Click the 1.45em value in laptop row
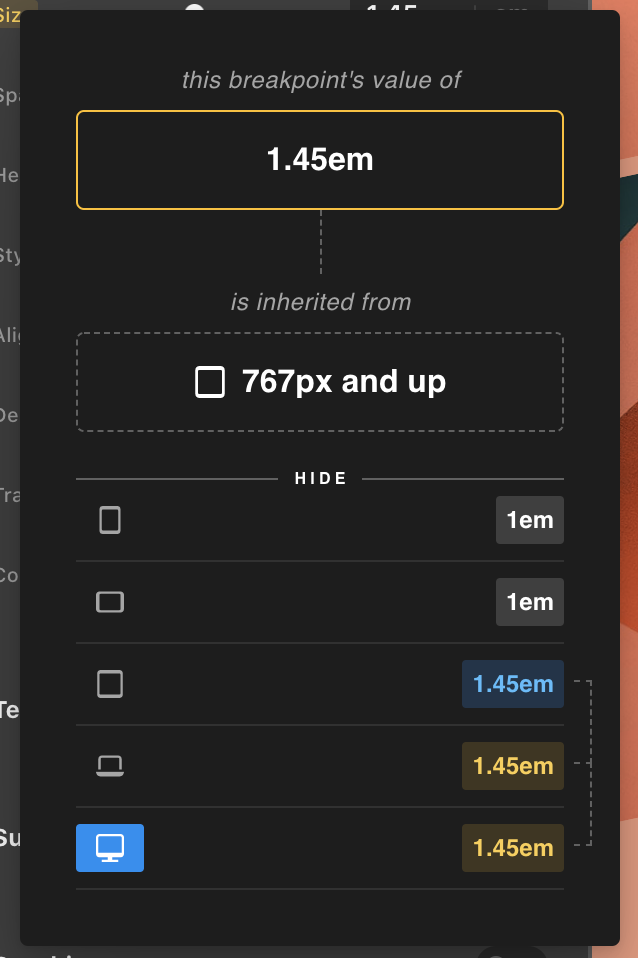The height and width of the screenshot is (958, 638). click(512, 766)
